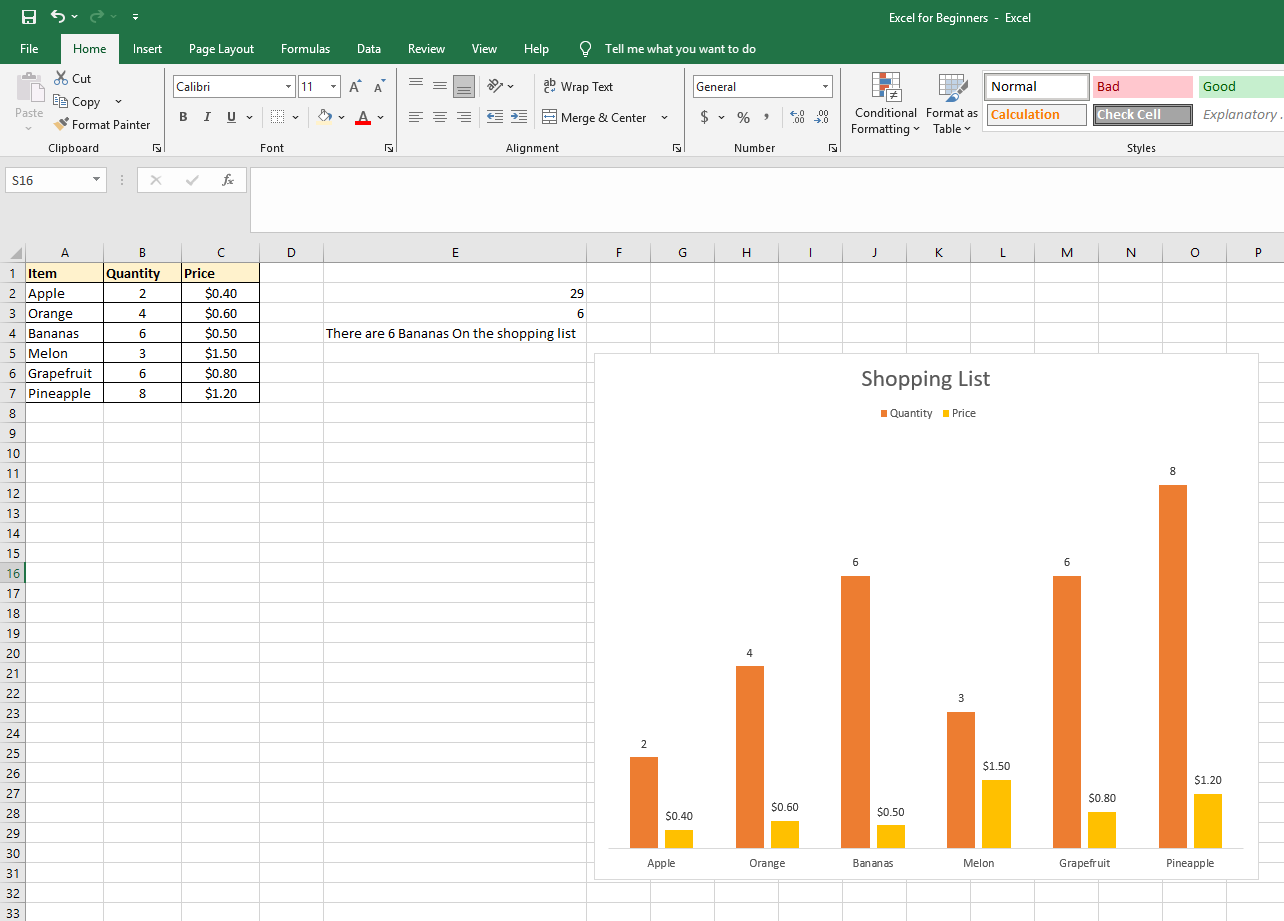Click the Orientation text angle icon

[495, 86]
